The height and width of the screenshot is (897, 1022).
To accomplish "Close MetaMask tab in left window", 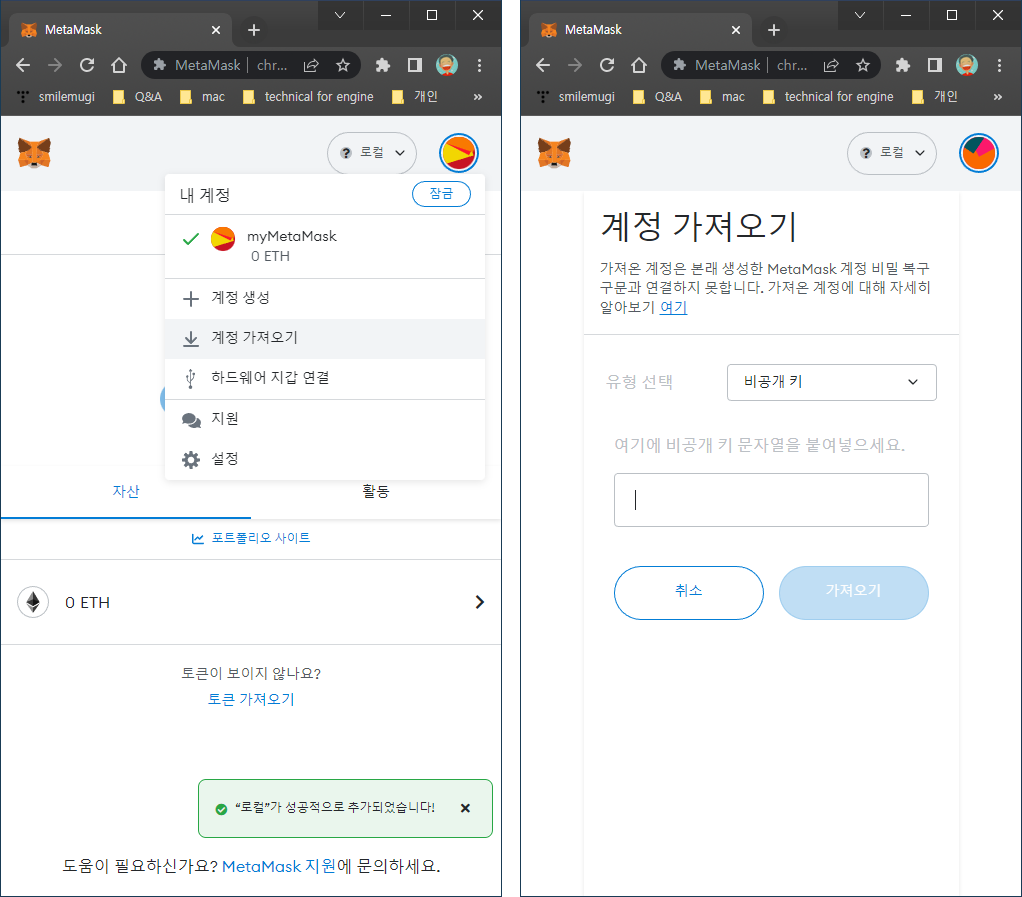I will 216,30.
